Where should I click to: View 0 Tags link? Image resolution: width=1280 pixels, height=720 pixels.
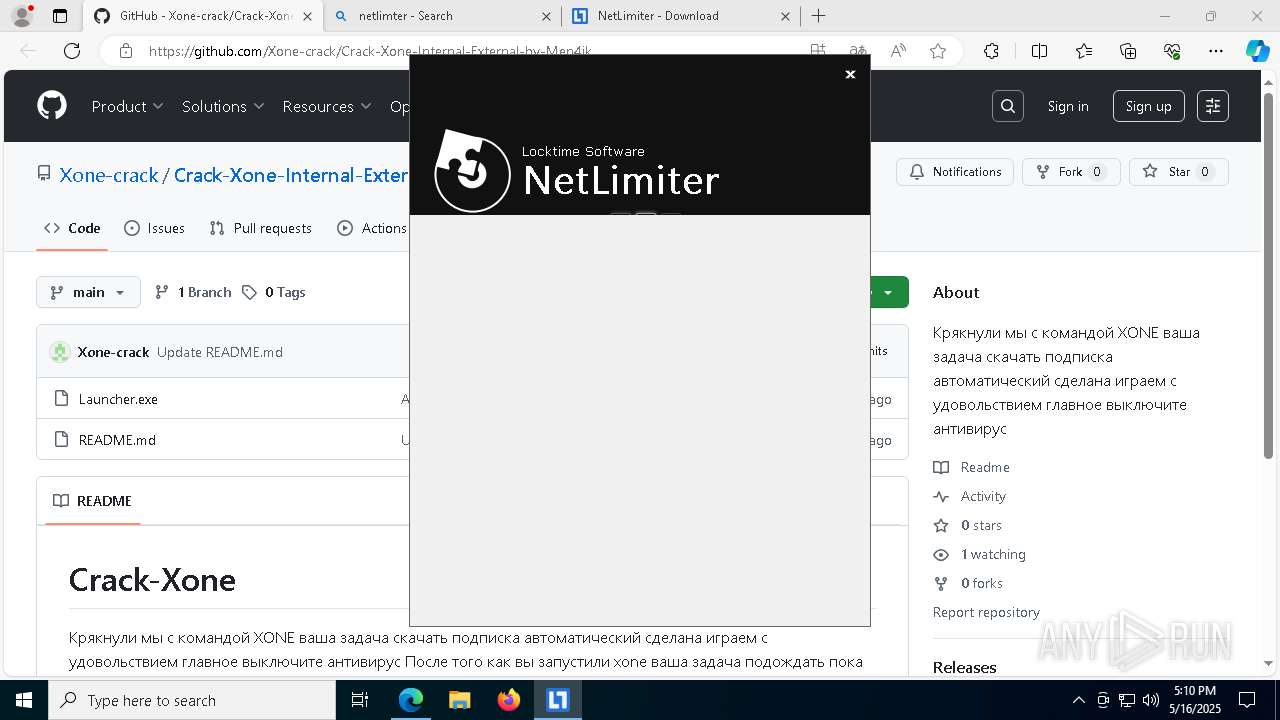pyautogui.click(x=273, y=292)
